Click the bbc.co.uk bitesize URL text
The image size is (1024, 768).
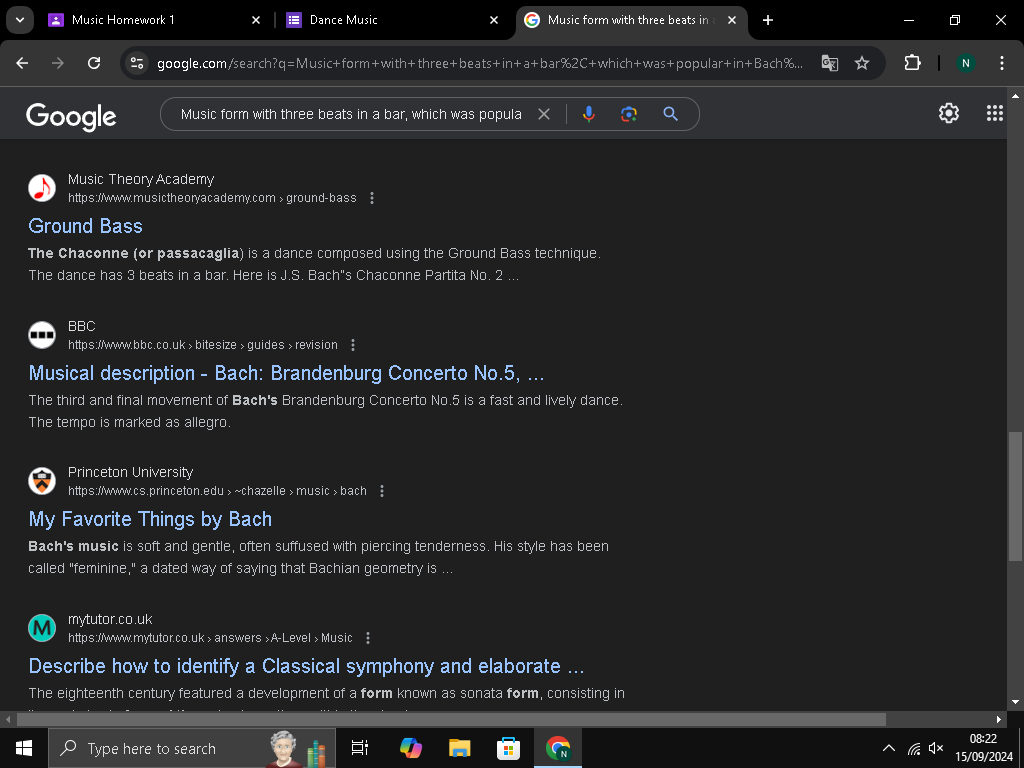point(203,345)
